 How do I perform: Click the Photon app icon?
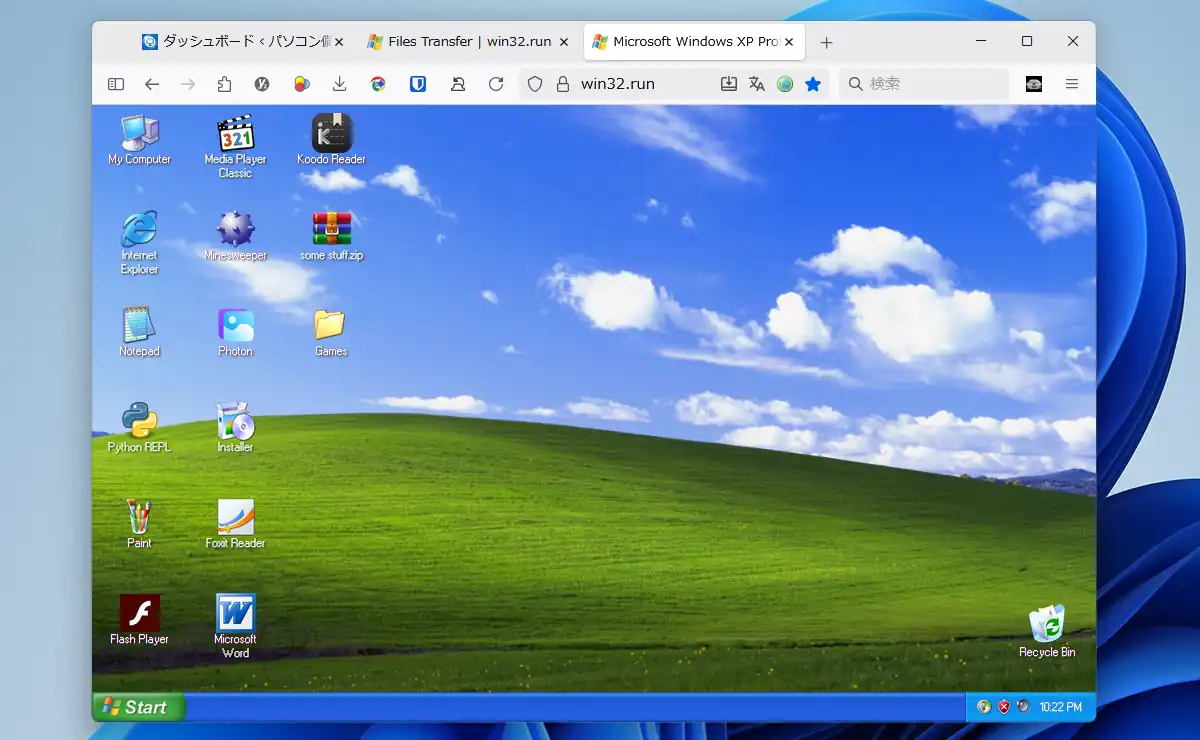point(235,326)
